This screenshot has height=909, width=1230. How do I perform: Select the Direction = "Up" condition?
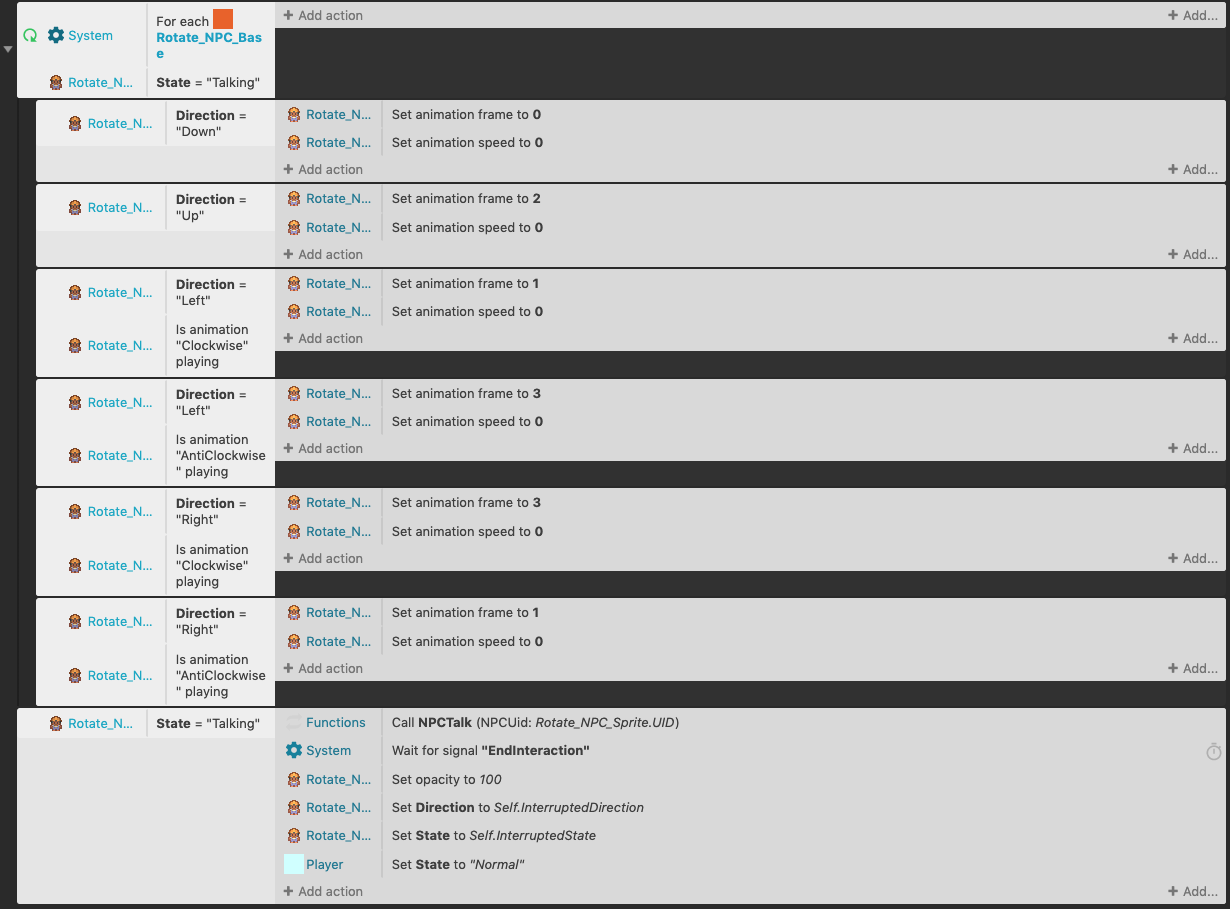pyautogui.click(x=210, y=207)
